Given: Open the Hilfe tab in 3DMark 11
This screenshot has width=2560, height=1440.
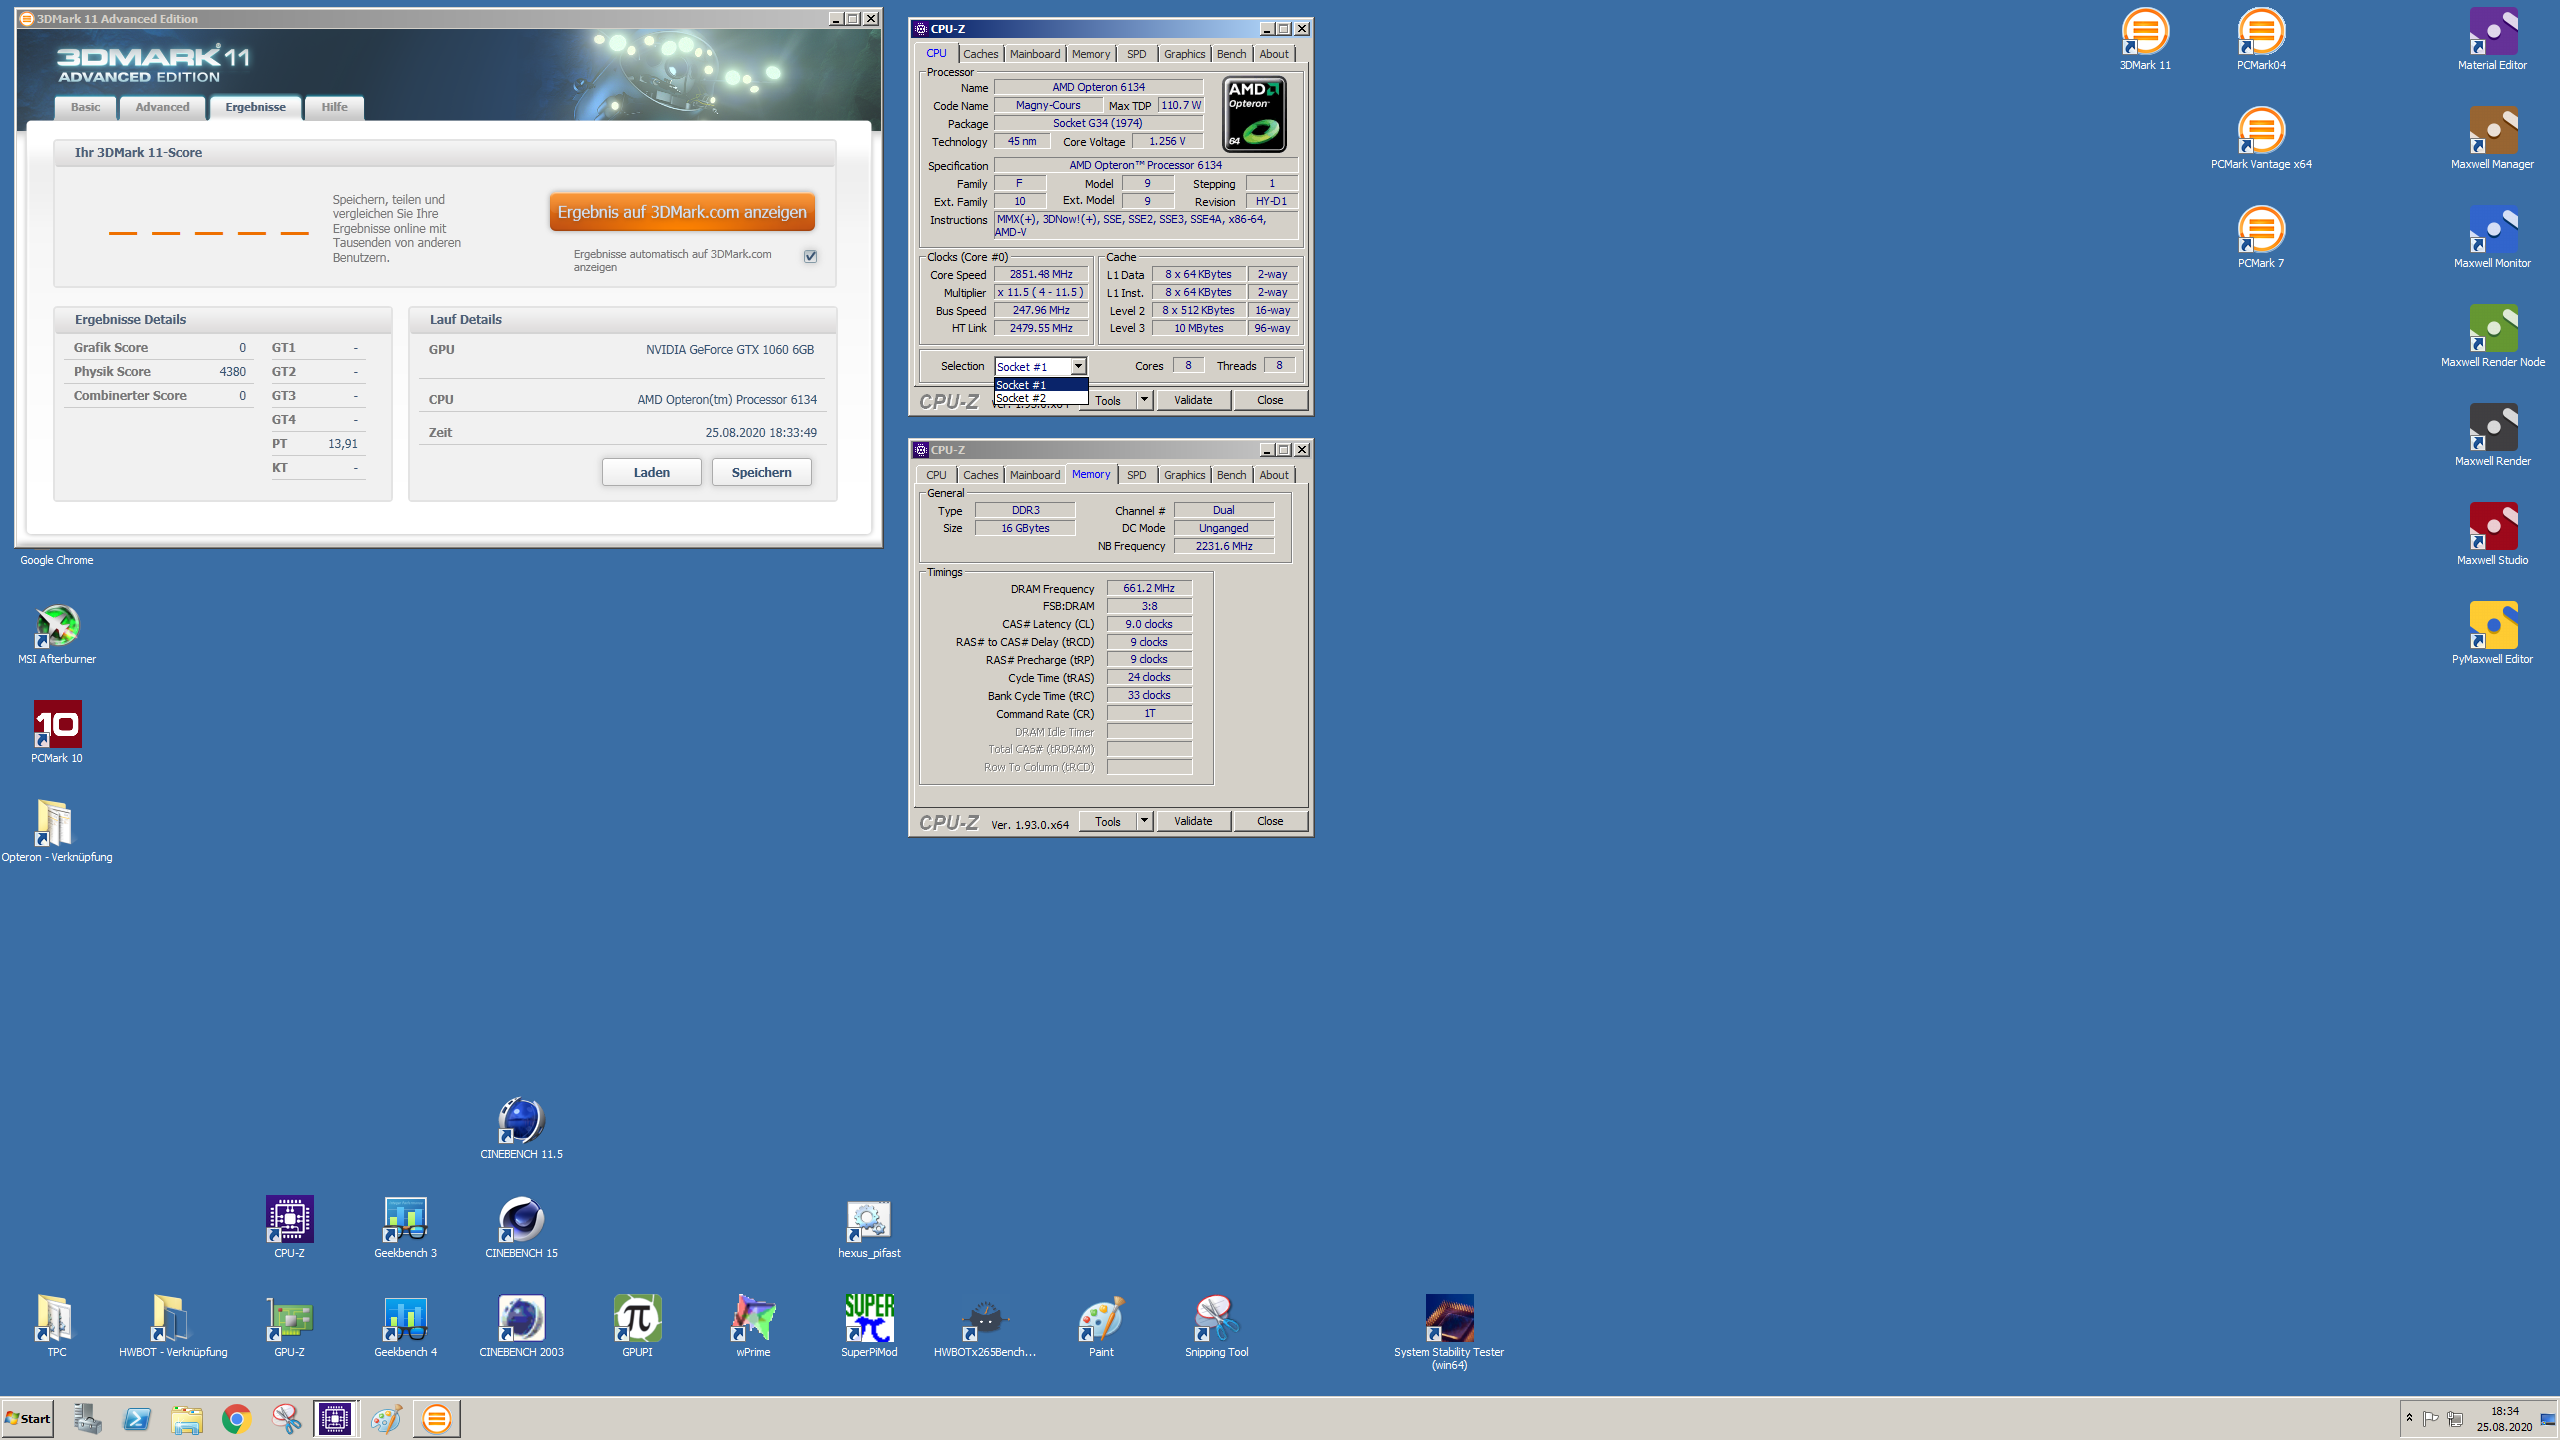Looking at the screenshot, I should click(x=335, y=107).
